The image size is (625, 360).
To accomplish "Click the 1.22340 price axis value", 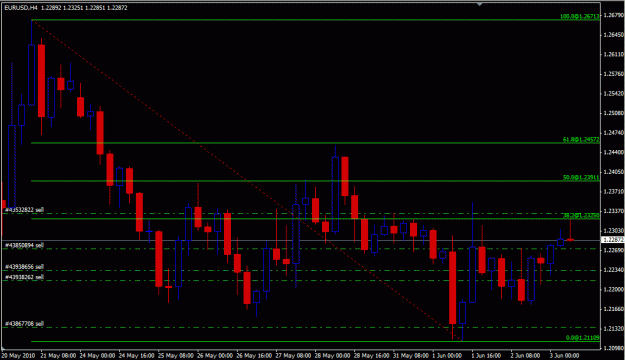I will 614,270.
